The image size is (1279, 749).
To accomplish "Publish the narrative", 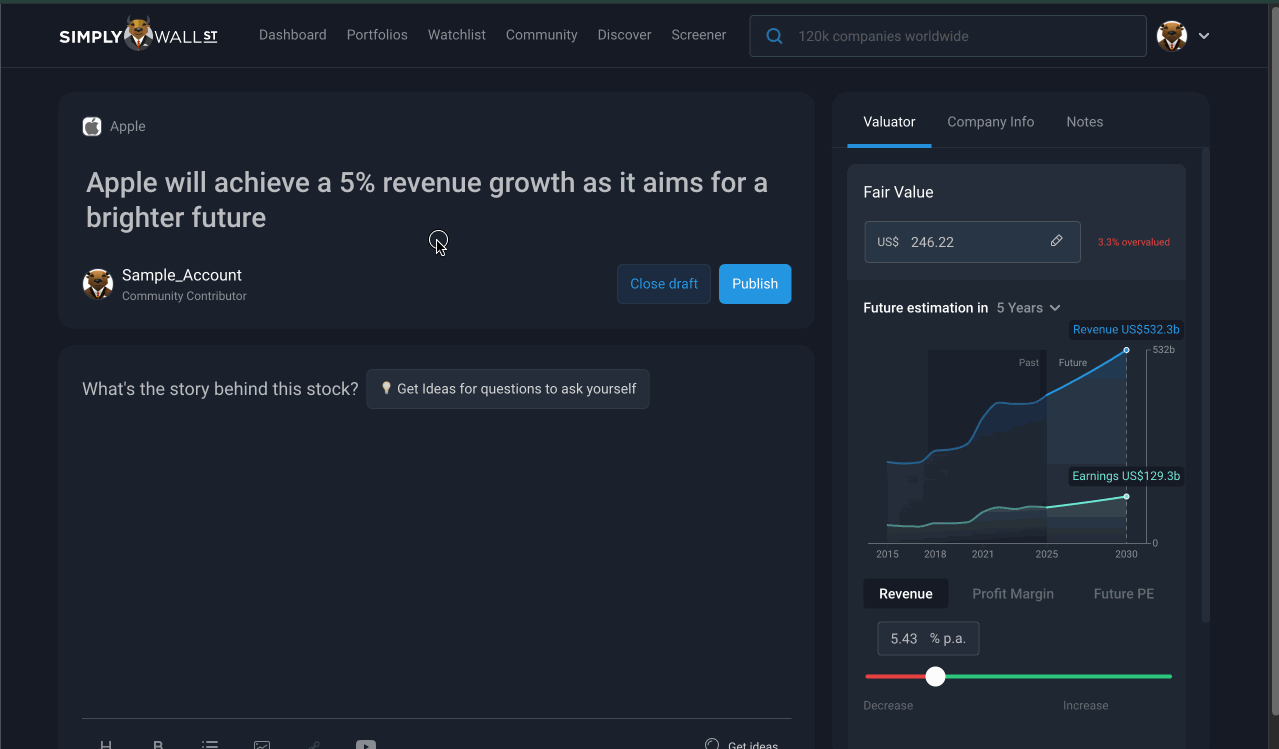I will [x=755, y=284].
